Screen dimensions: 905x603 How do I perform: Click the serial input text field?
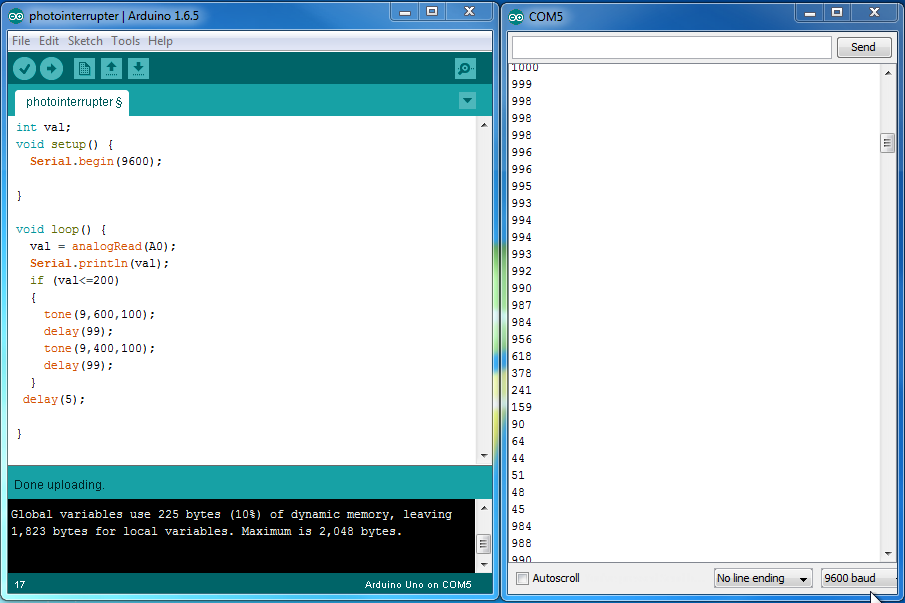(671, 47)
